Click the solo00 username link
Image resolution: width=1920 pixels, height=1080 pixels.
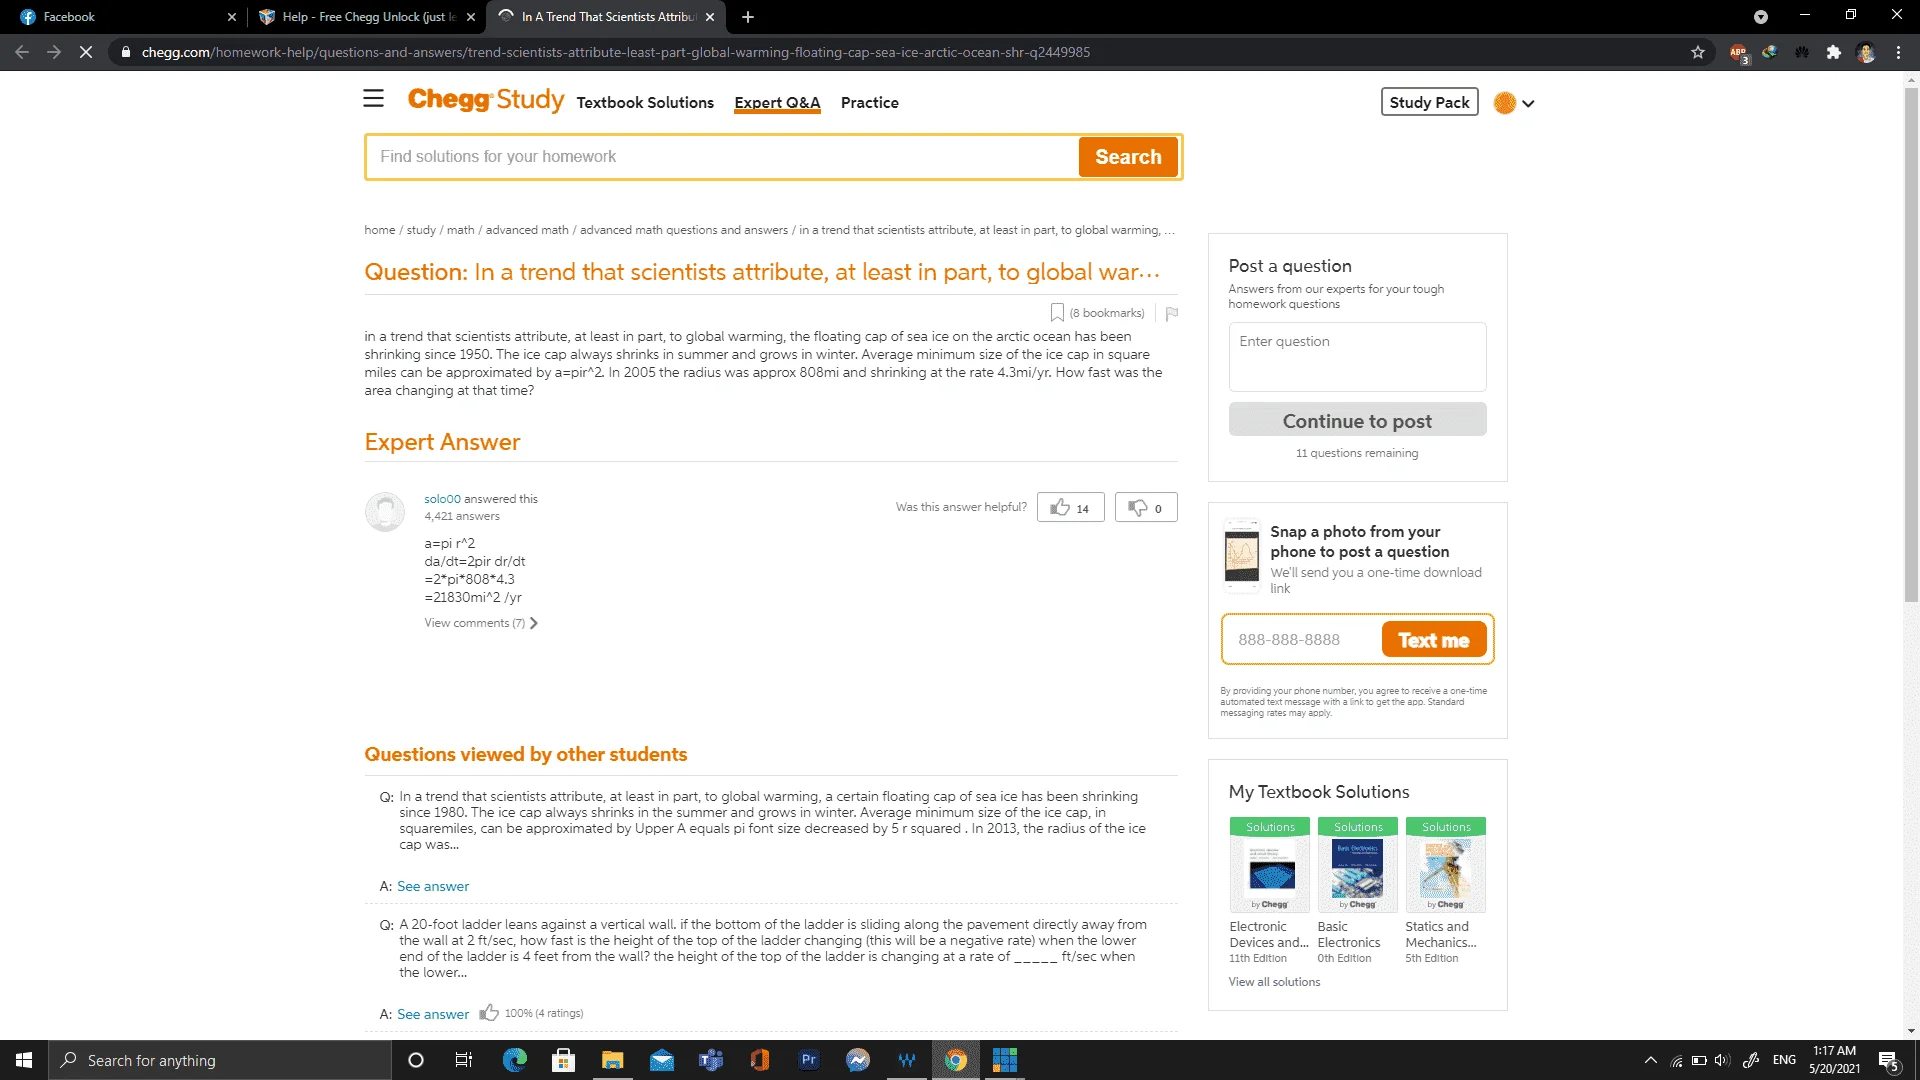tap(442, 499)
